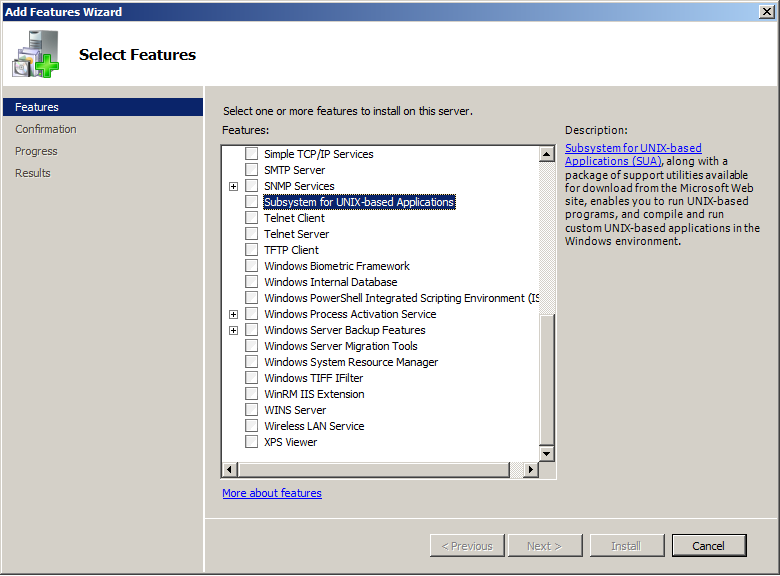Open the More about features link

point(272,493)
